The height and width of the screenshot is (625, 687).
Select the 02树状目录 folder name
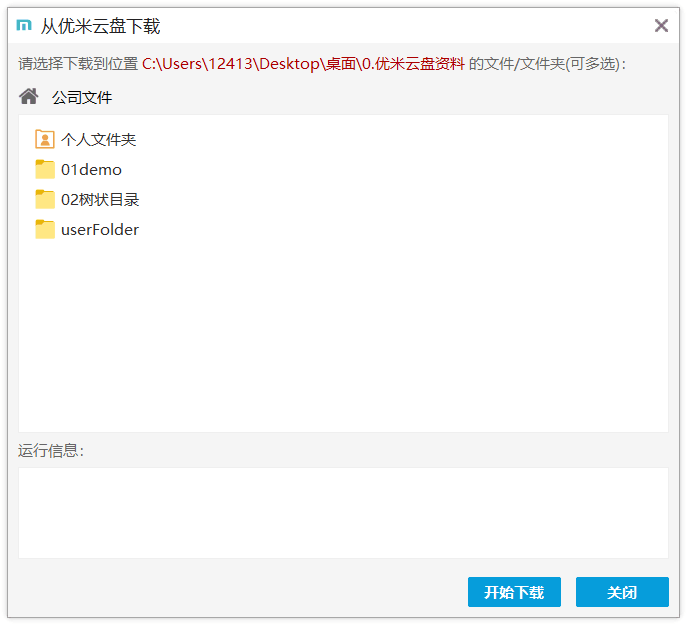(100, 200)
